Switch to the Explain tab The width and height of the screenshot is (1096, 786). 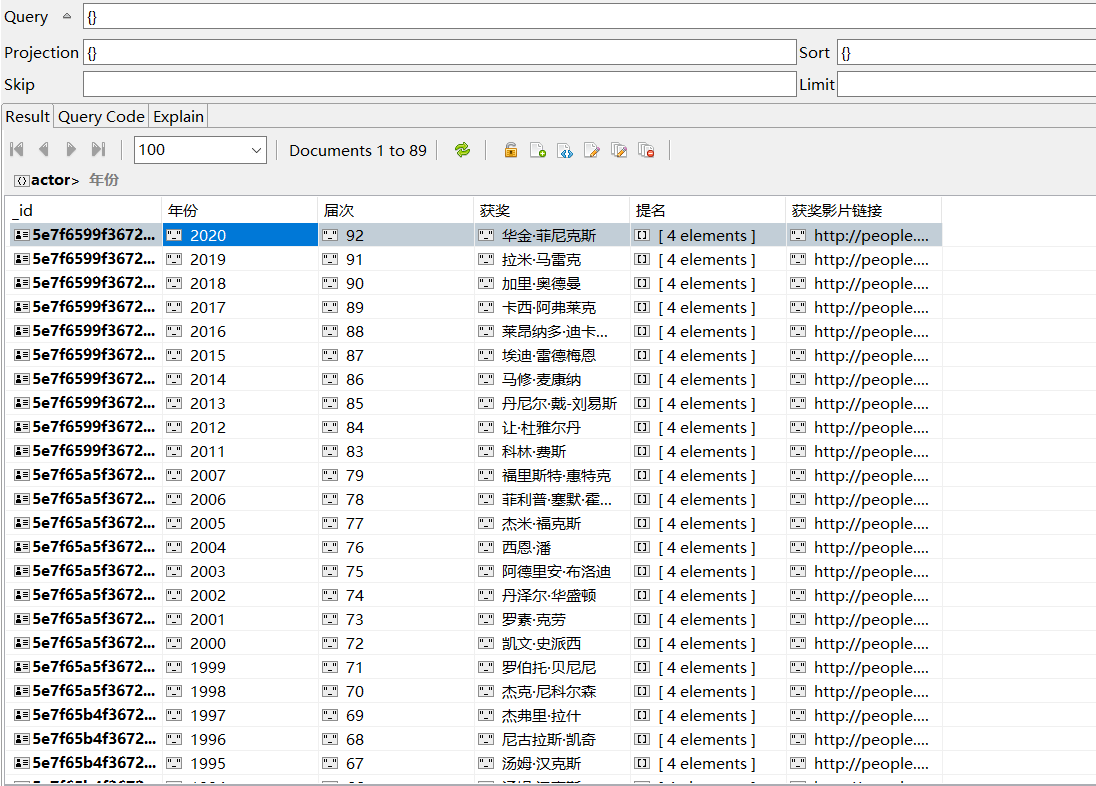pos(178,116)
